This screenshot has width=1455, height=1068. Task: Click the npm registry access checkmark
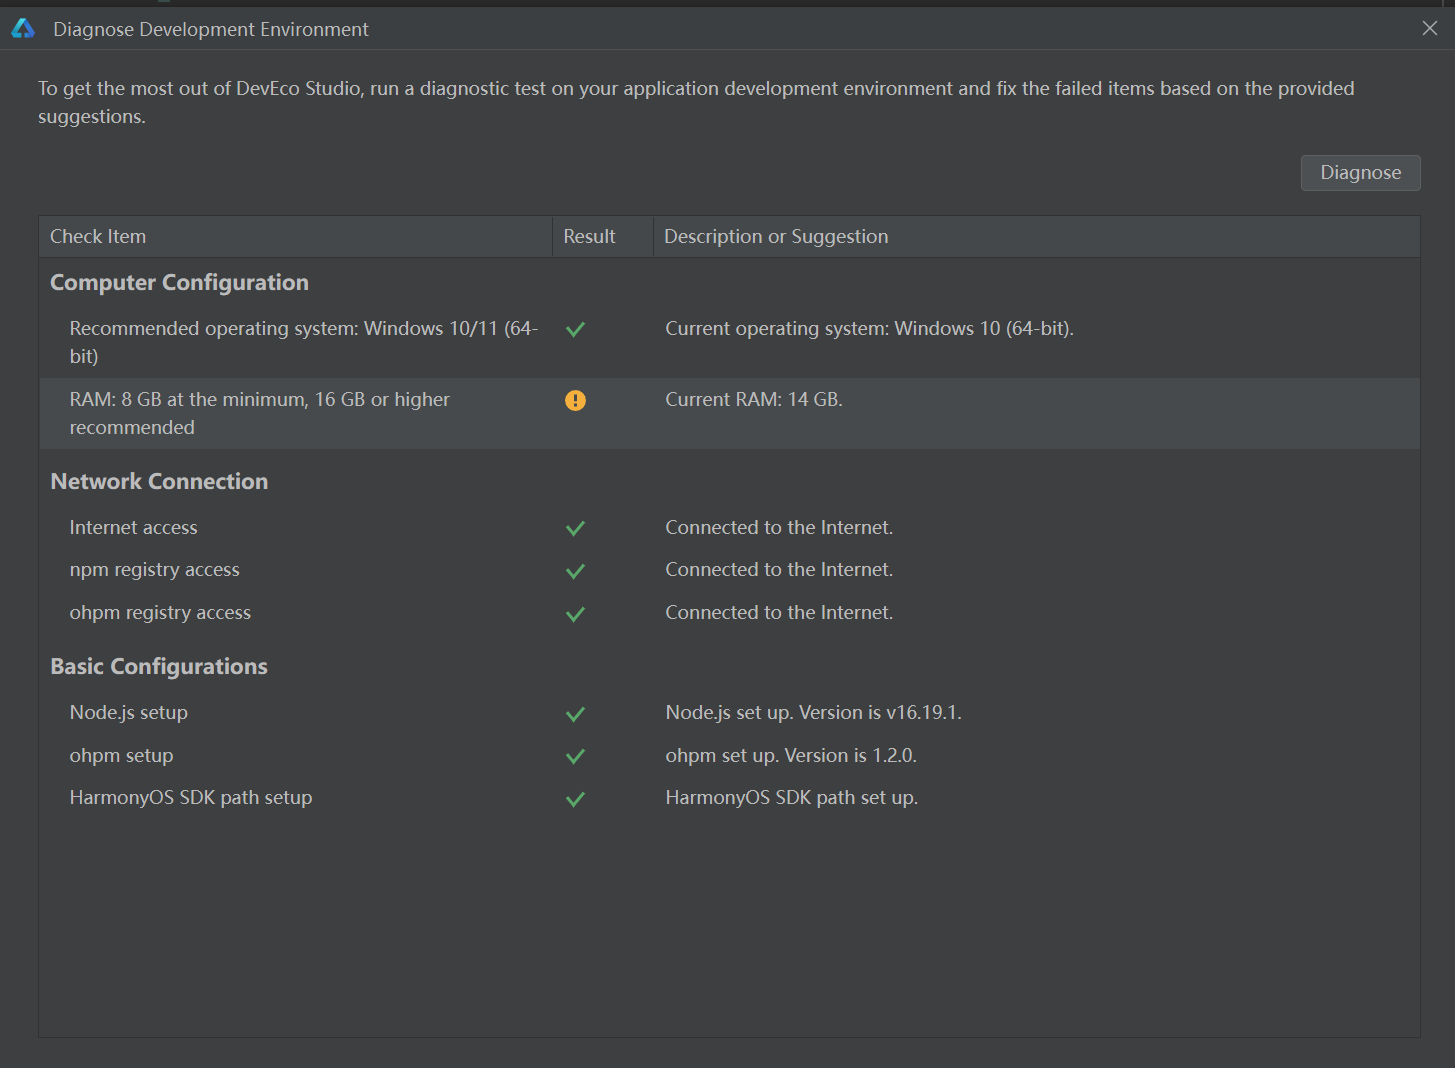575,571
